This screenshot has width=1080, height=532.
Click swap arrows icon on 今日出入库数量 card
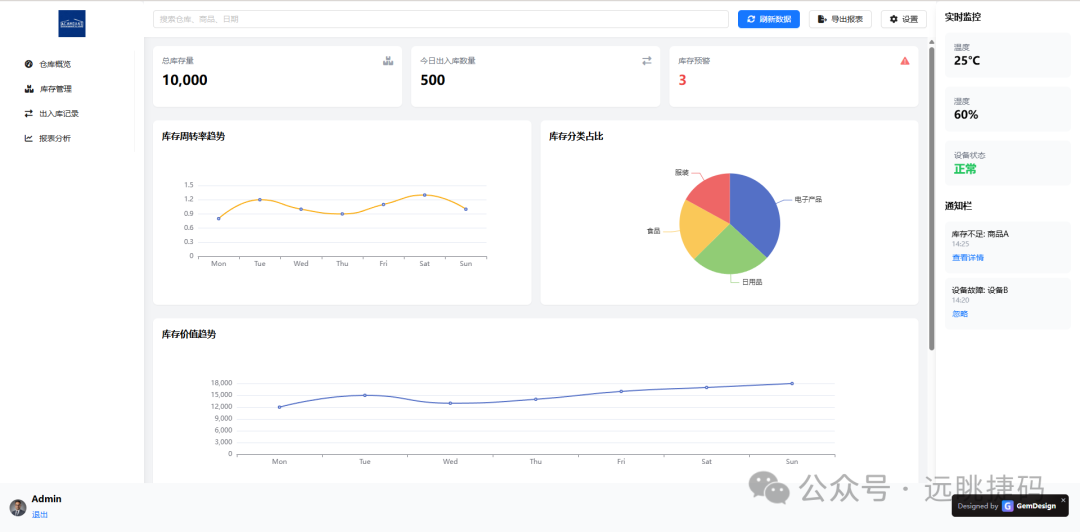pyautogui.click(x=647, y=61)
